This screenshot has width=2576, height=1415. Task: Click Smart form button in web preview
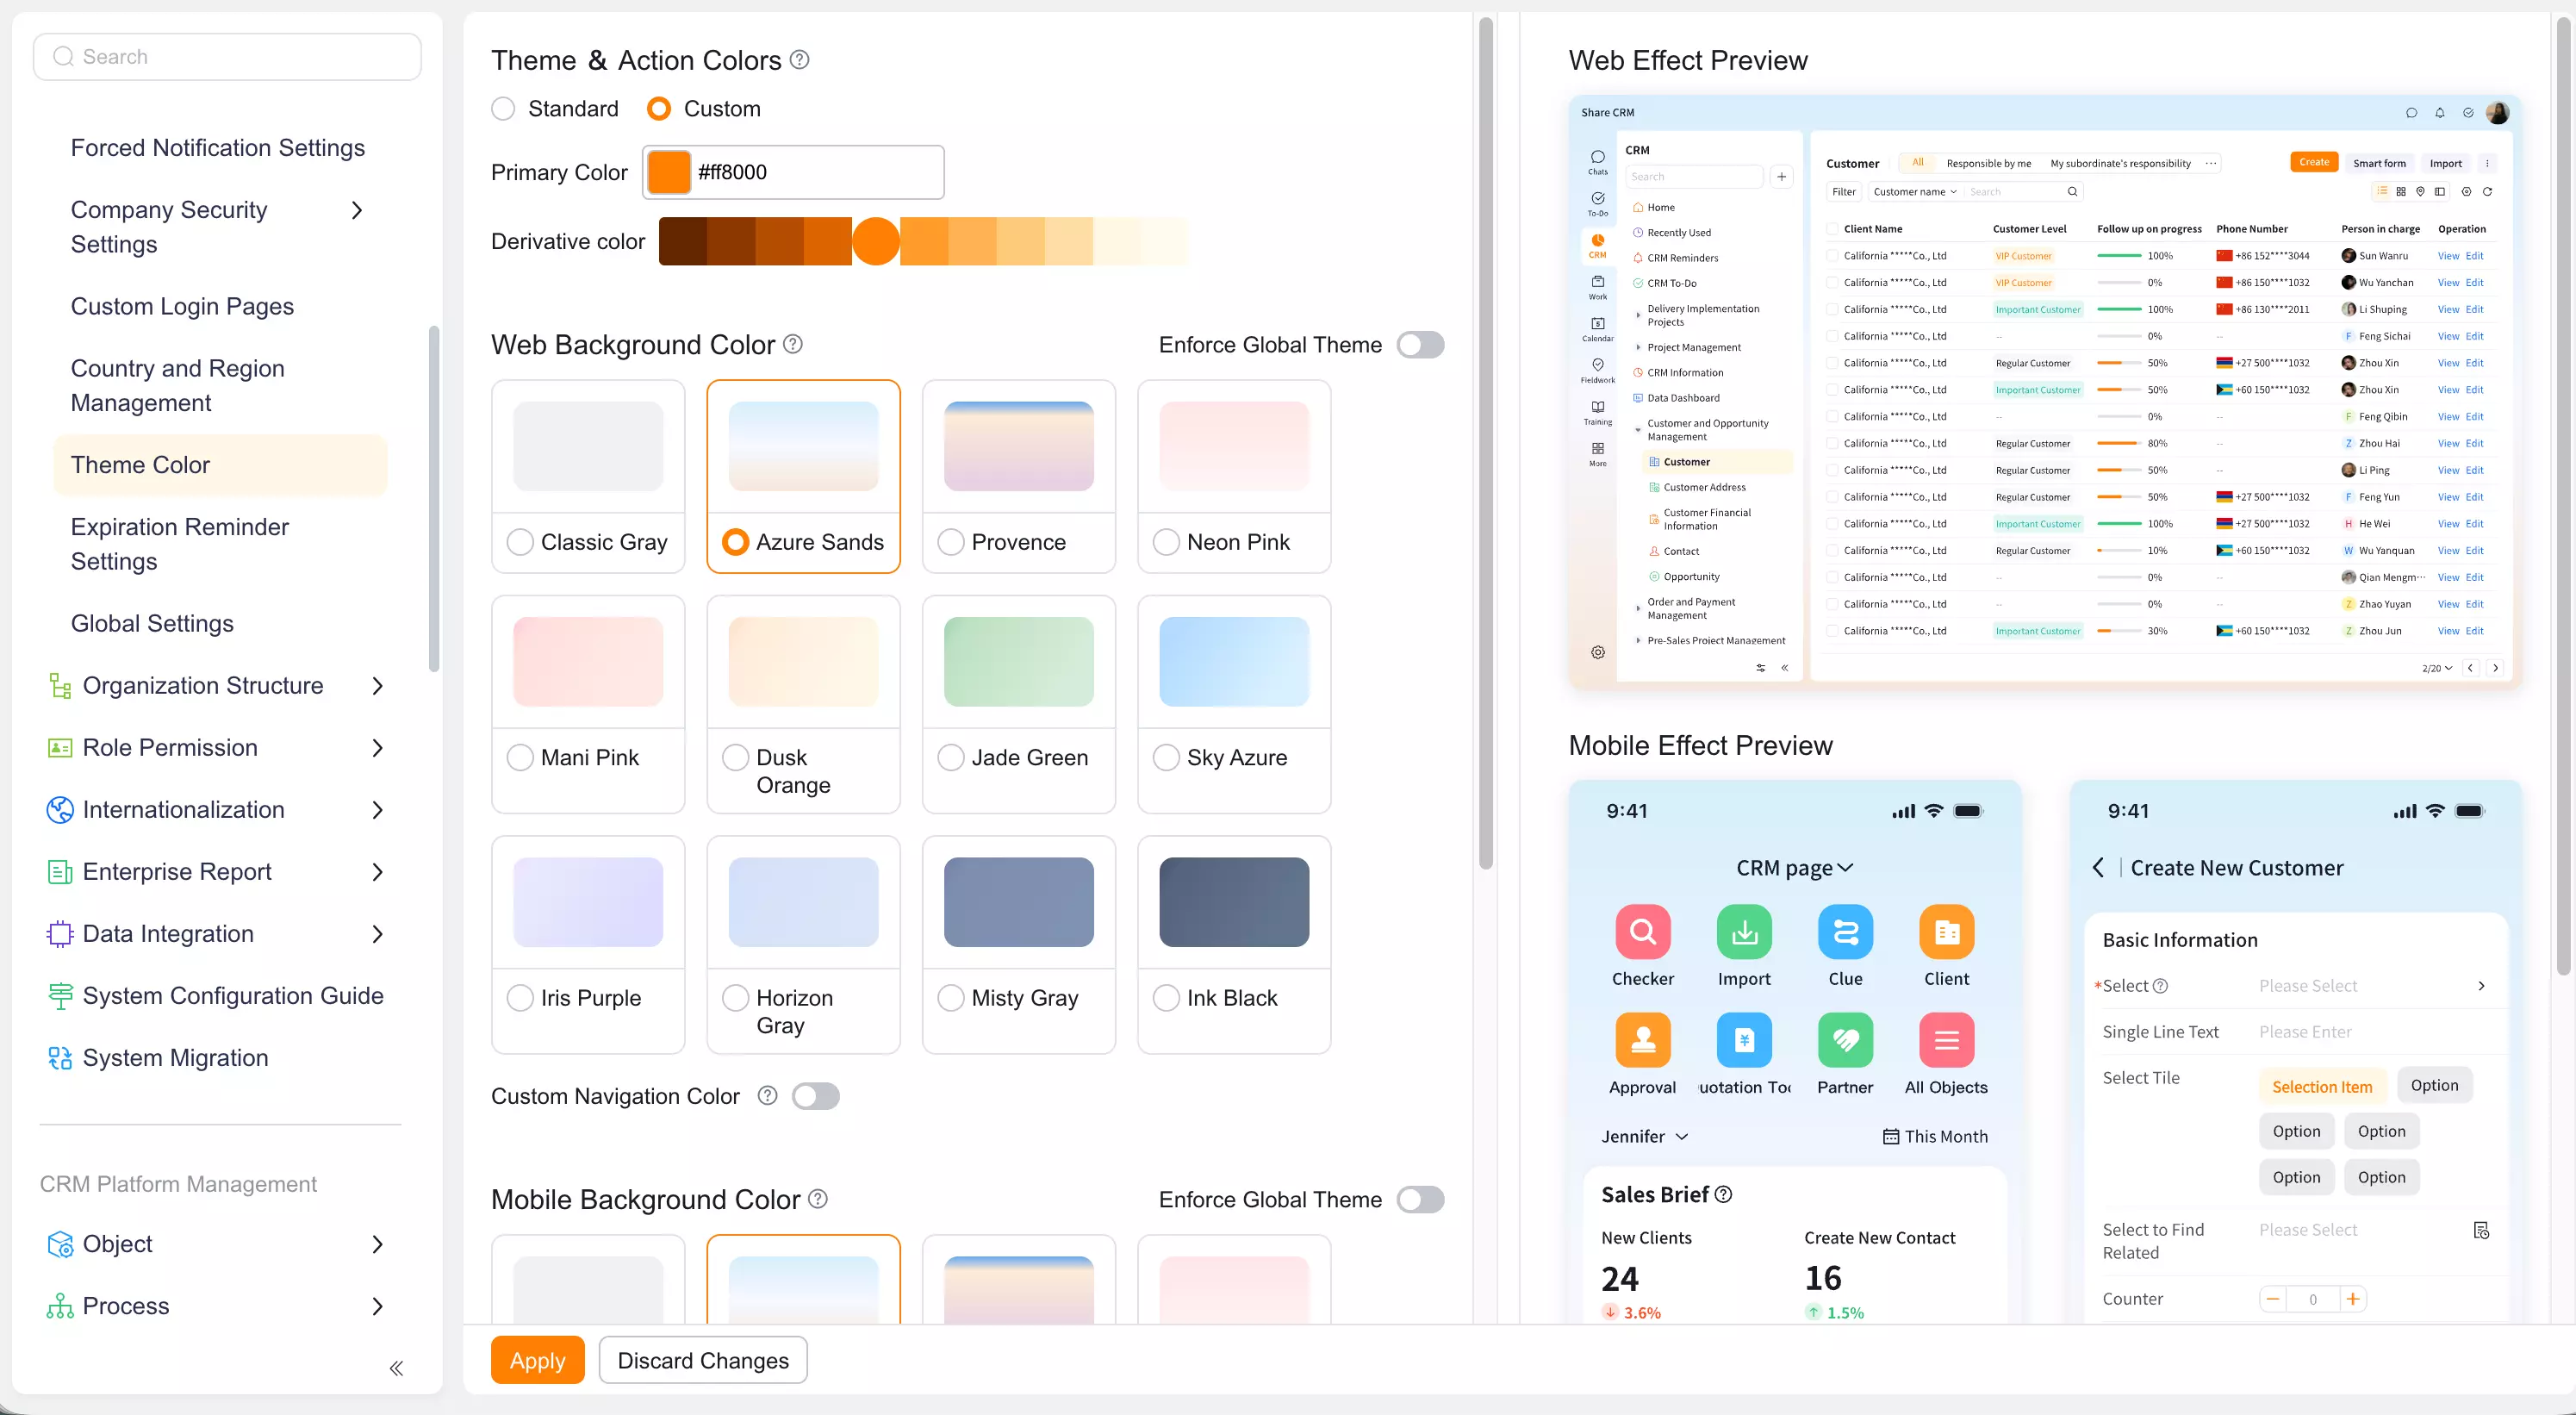2379,163
